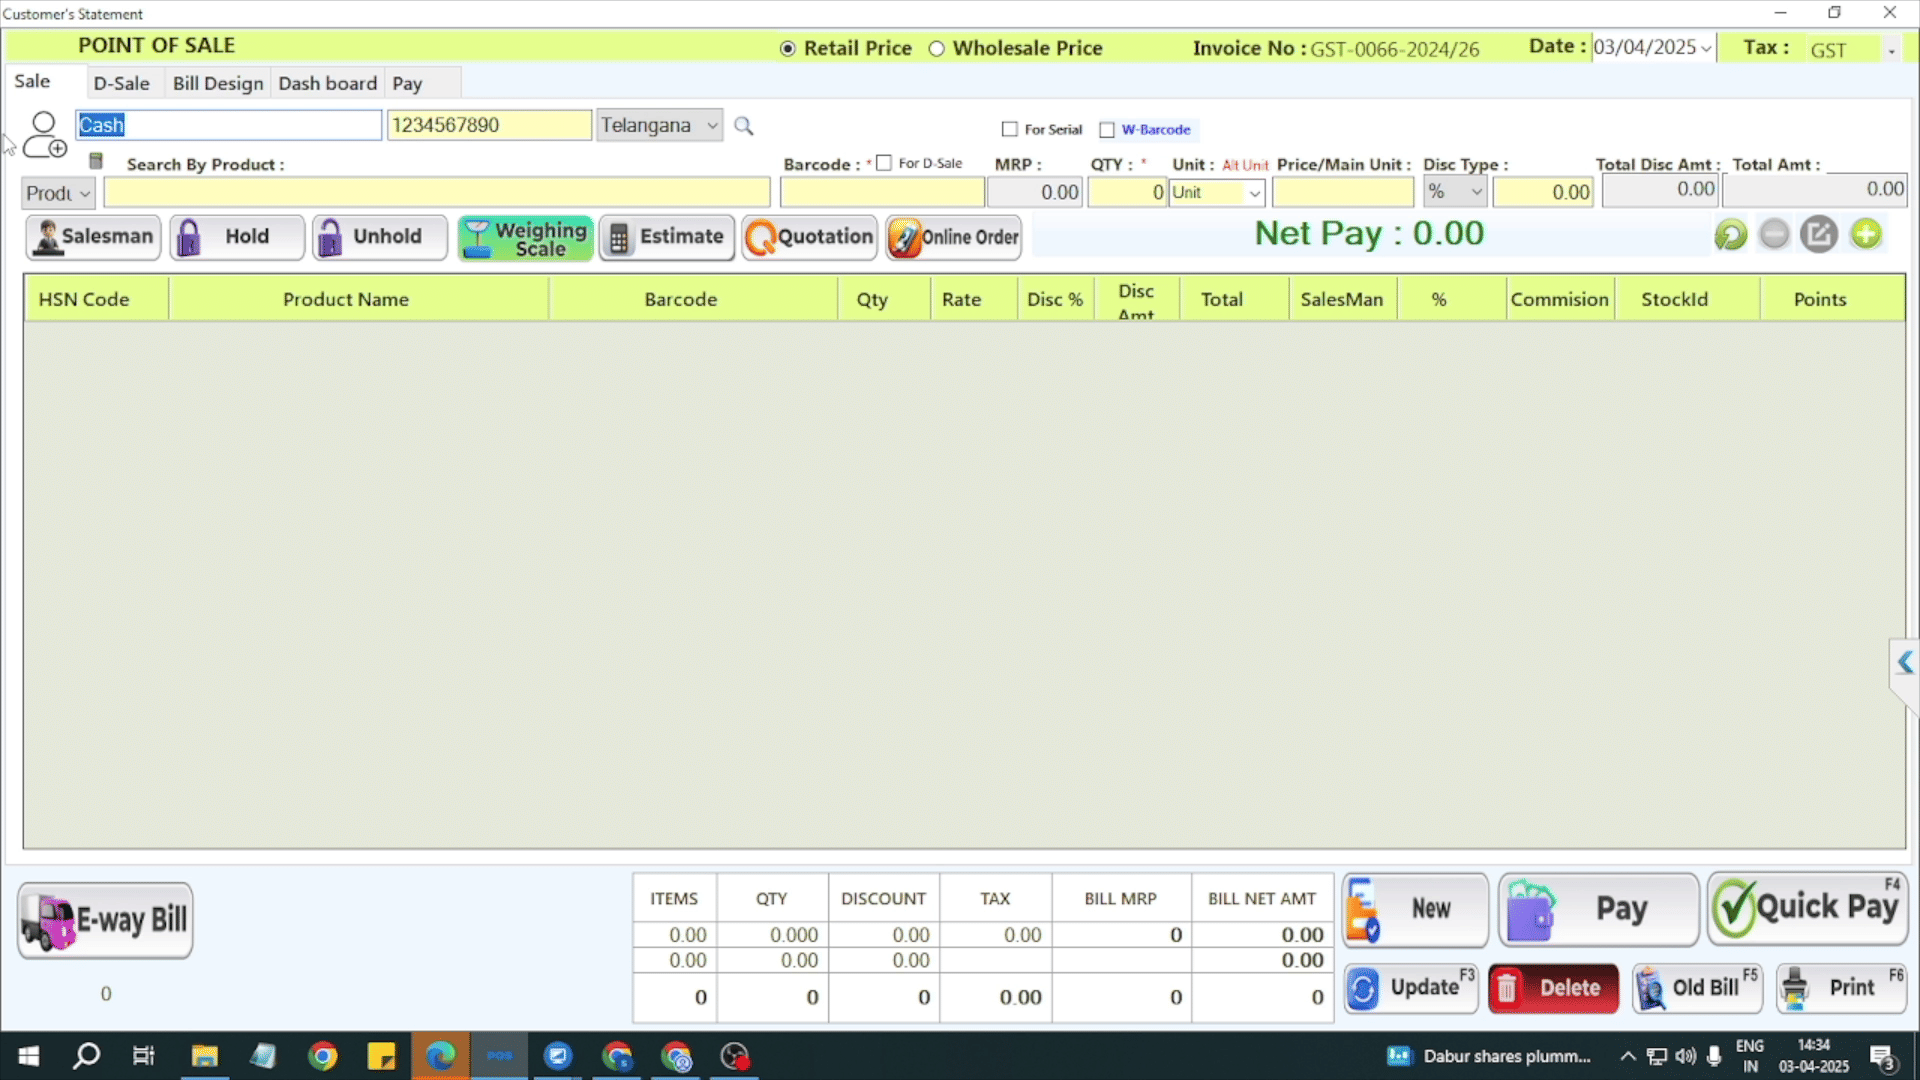The image size is (1920, 1080).
Task: Open the Telangana state dropdown
Action: (711, 126)
